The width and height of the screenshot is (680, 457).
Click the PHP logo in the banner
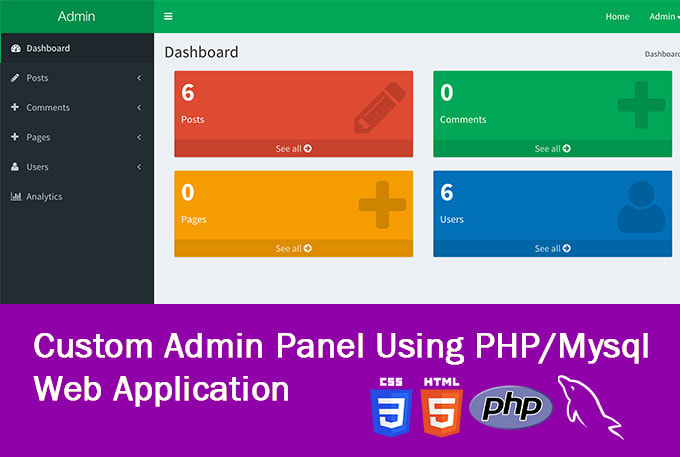(x=511, y=407)
